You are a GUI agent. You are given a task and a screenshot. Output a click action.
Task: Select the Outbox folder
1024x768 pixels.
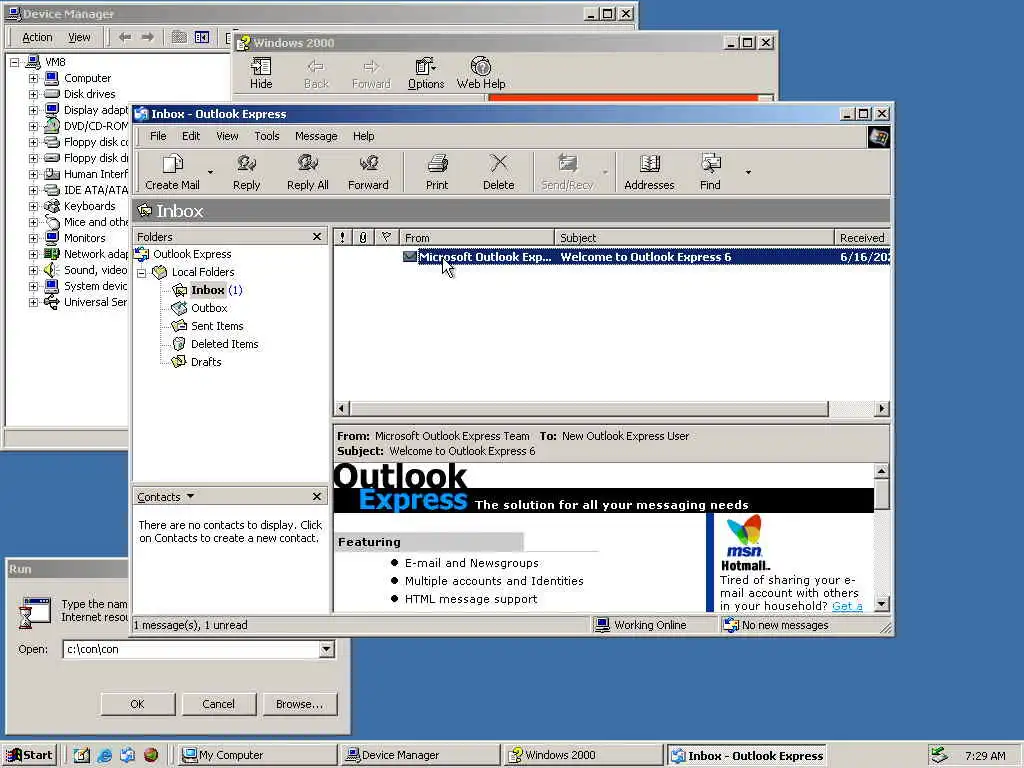point(209,308)
